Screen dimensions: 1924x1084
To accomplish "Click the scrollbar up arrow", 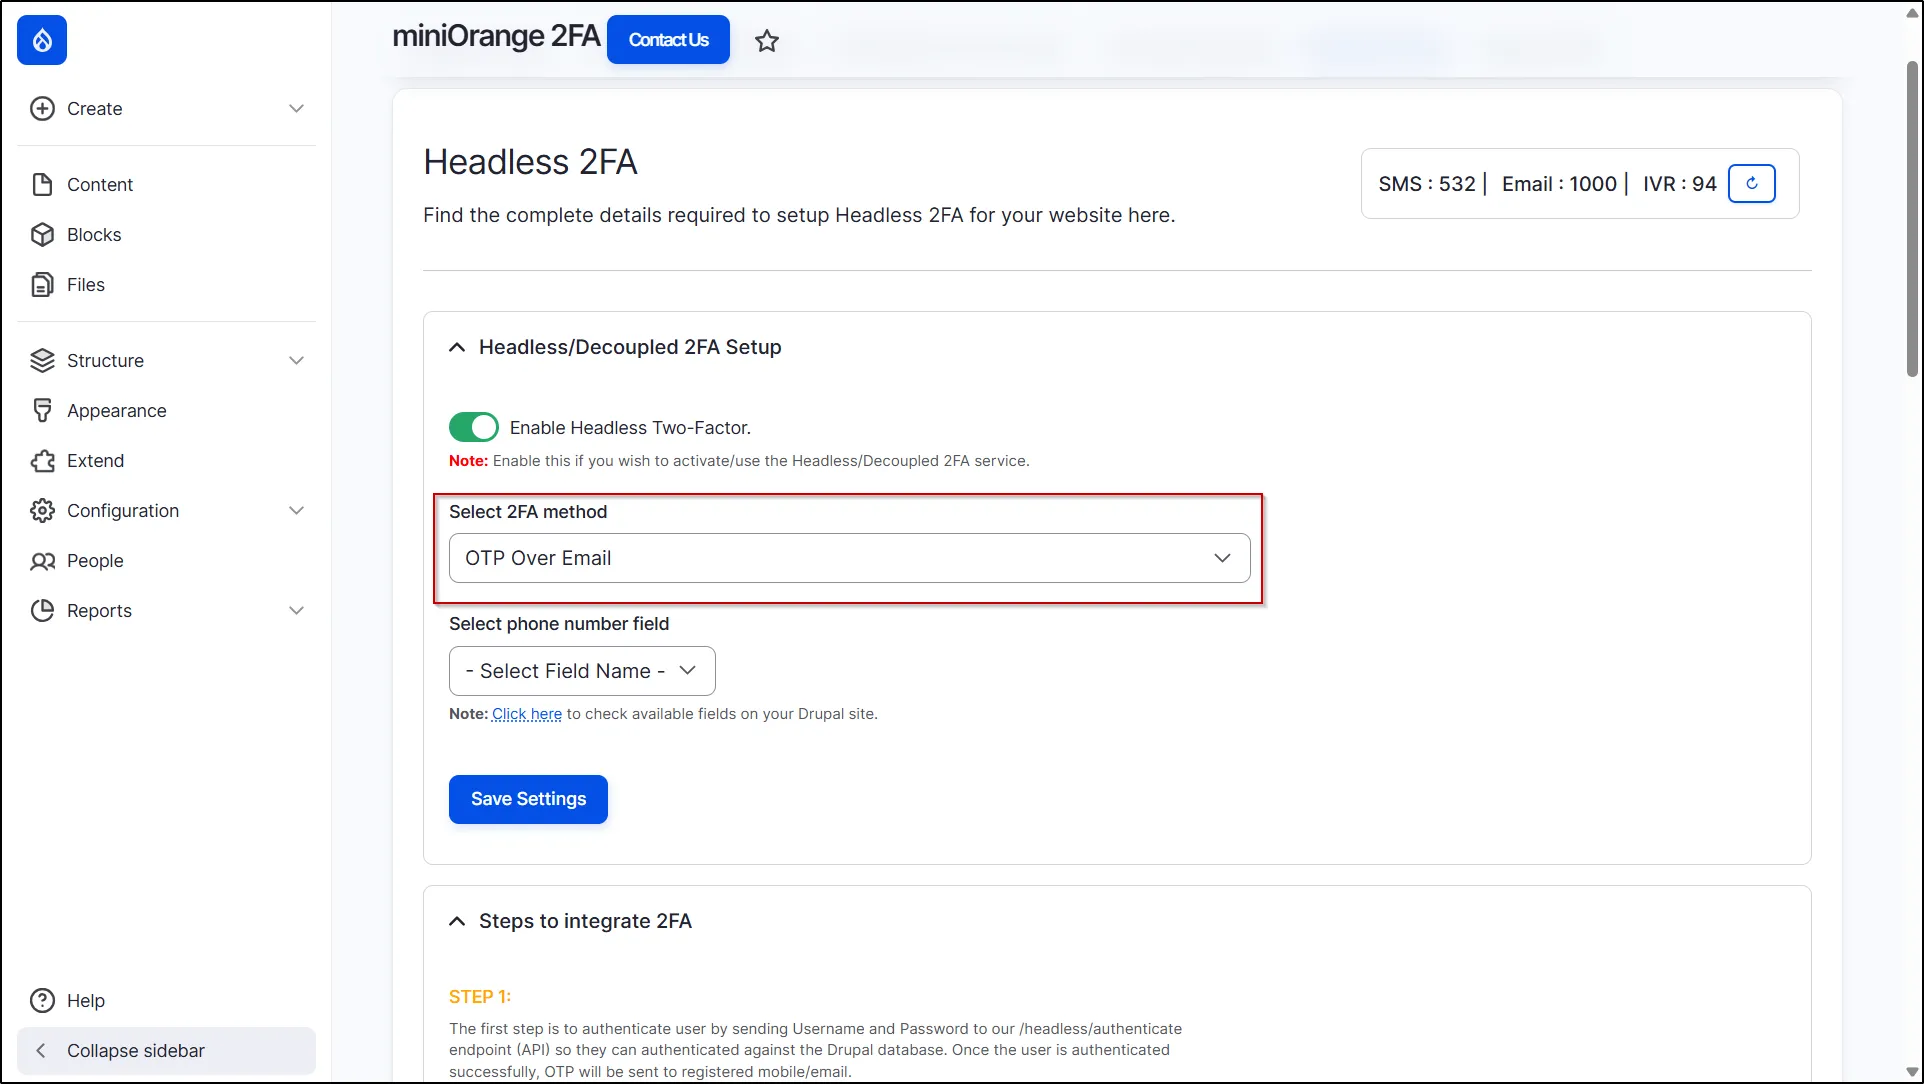I will [1912, 12].
